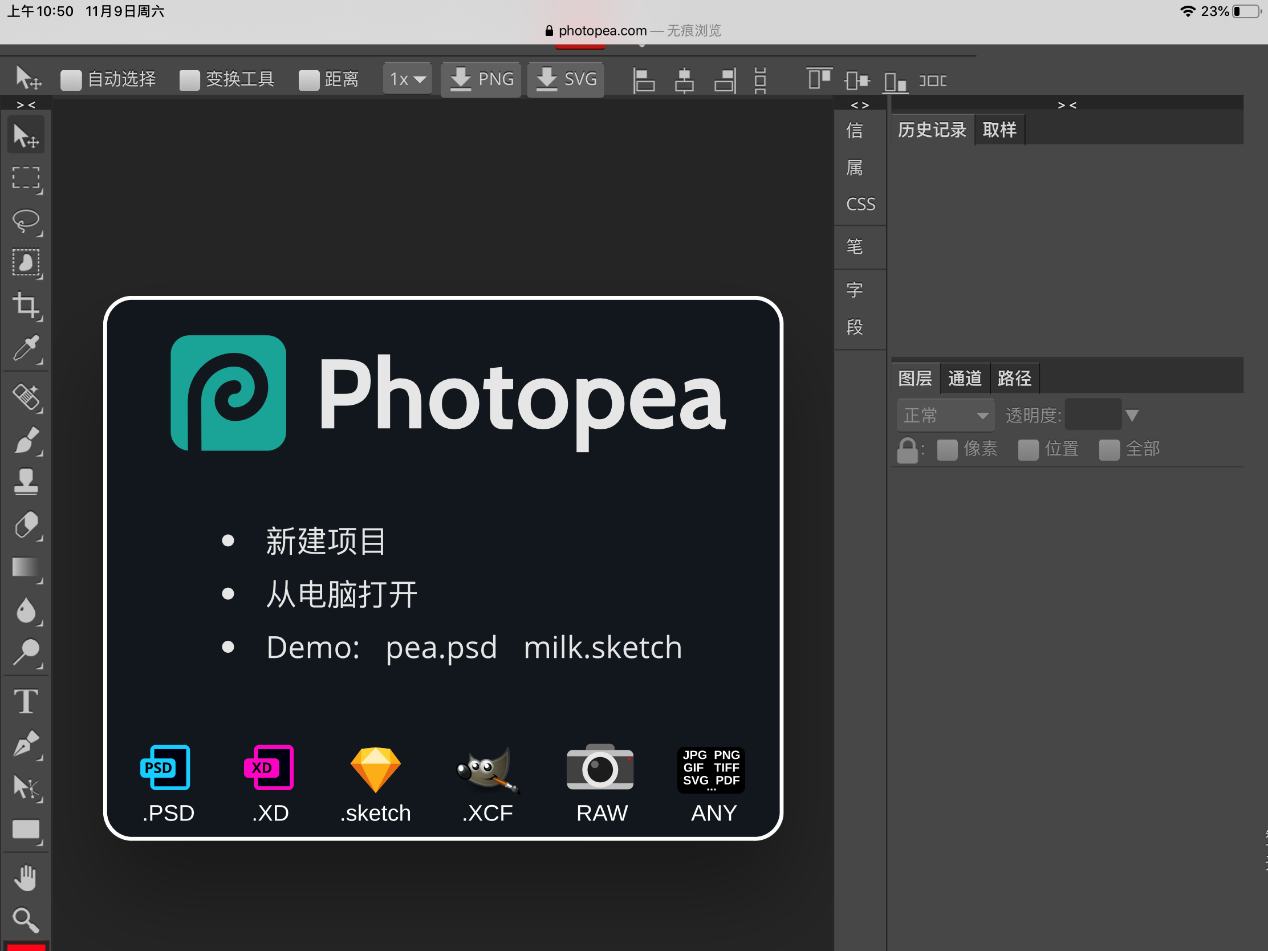Expand the left toolbar with the >< handle
1268x951 pixels.
[x=26, y=104]
